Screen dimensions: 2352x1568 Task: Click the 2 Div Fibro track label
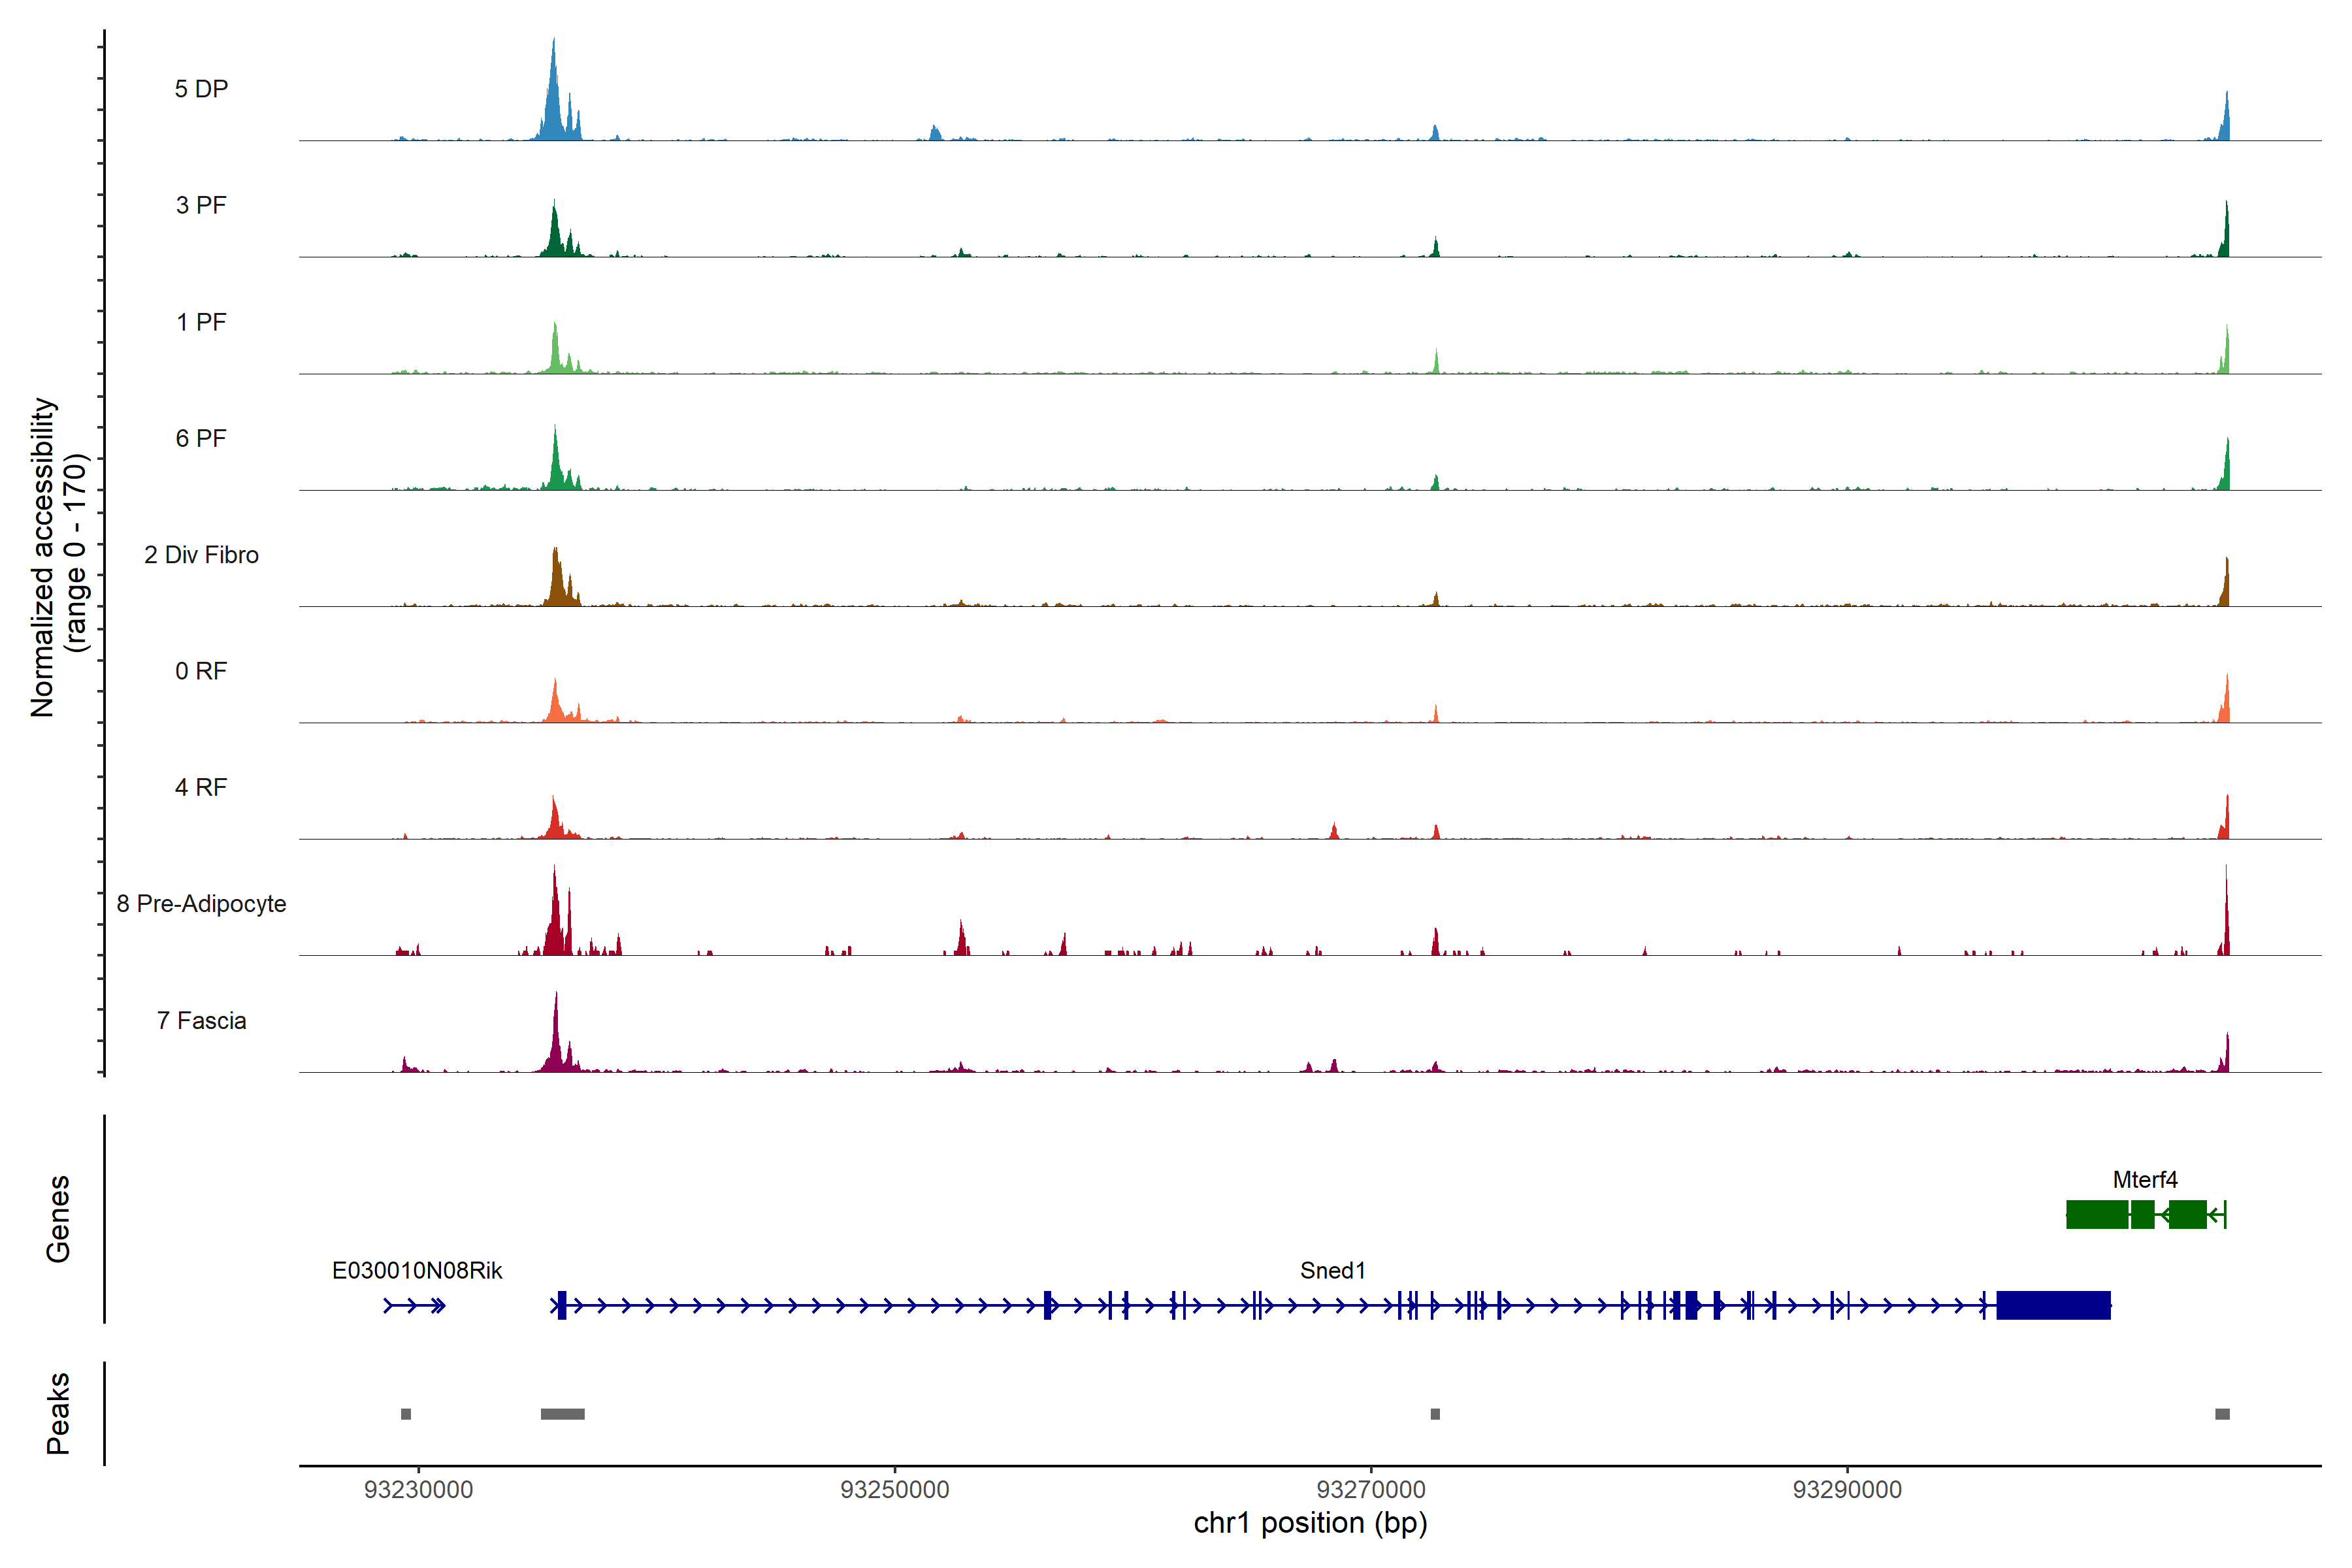(201, 555)
